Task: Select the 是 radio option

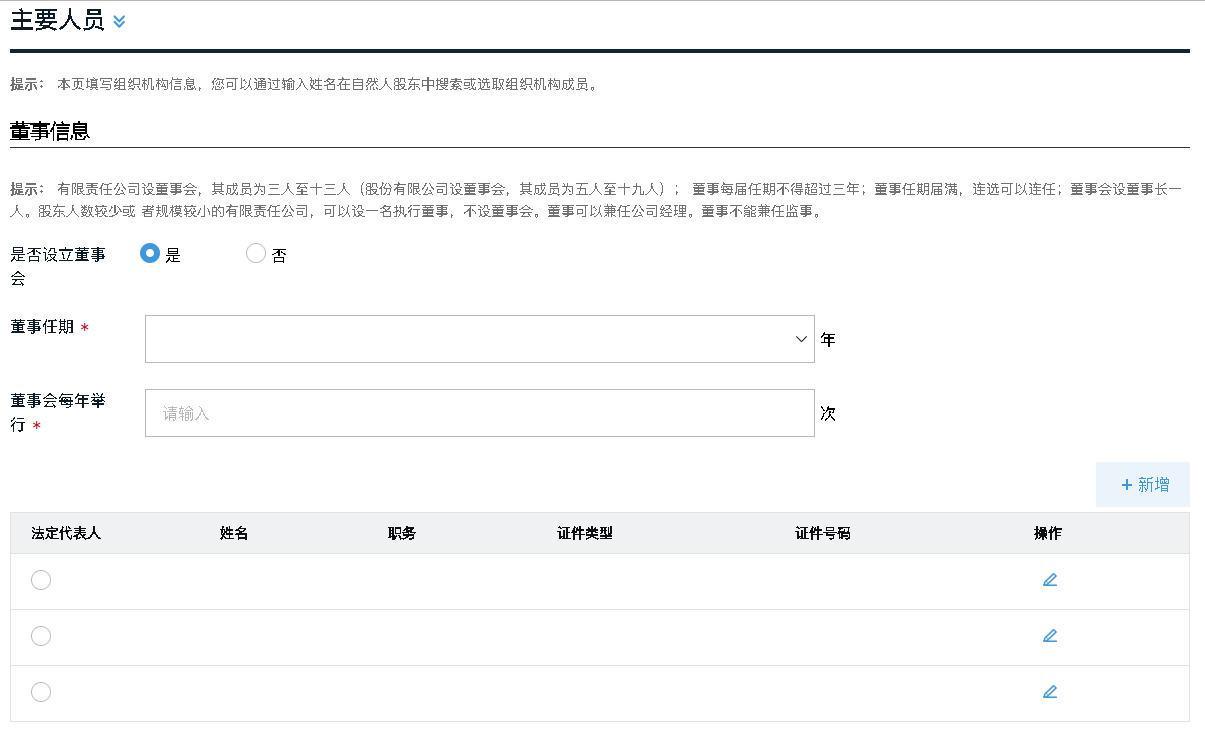Action: point(148,253)
